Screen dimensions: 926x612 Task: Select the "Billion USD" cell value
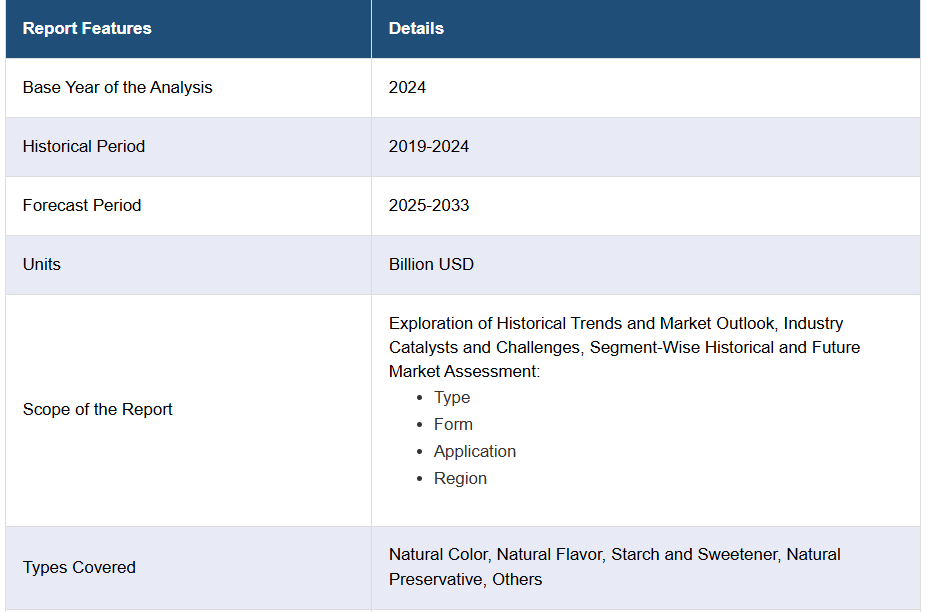(431, 265)
